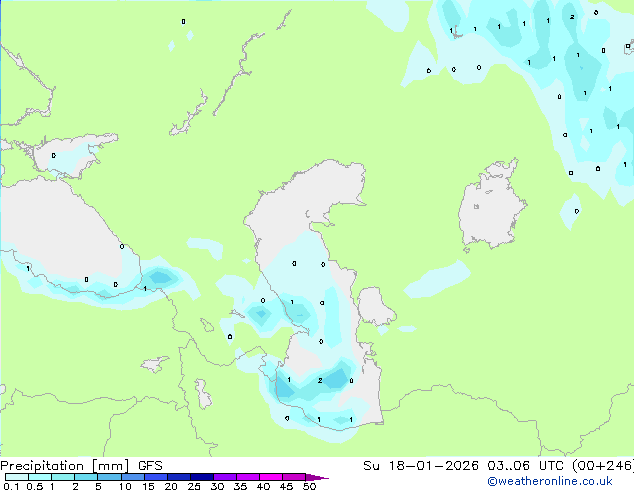Click the legend swatch between 20 and 25
The height and width of the screenshot is (490, 634).
179,477
